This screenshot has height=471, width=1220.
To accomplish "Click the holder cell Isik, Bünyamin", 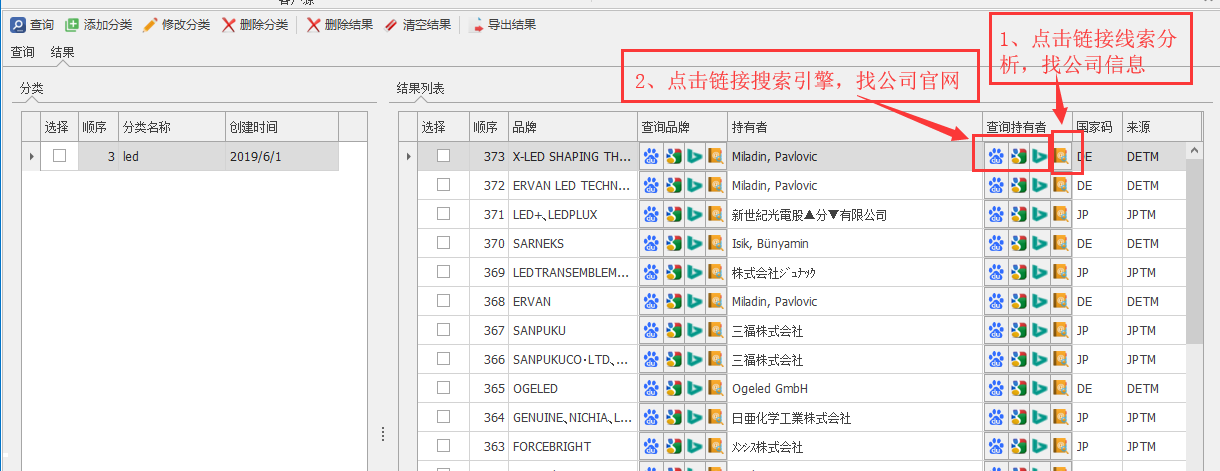I will point(855,243).
